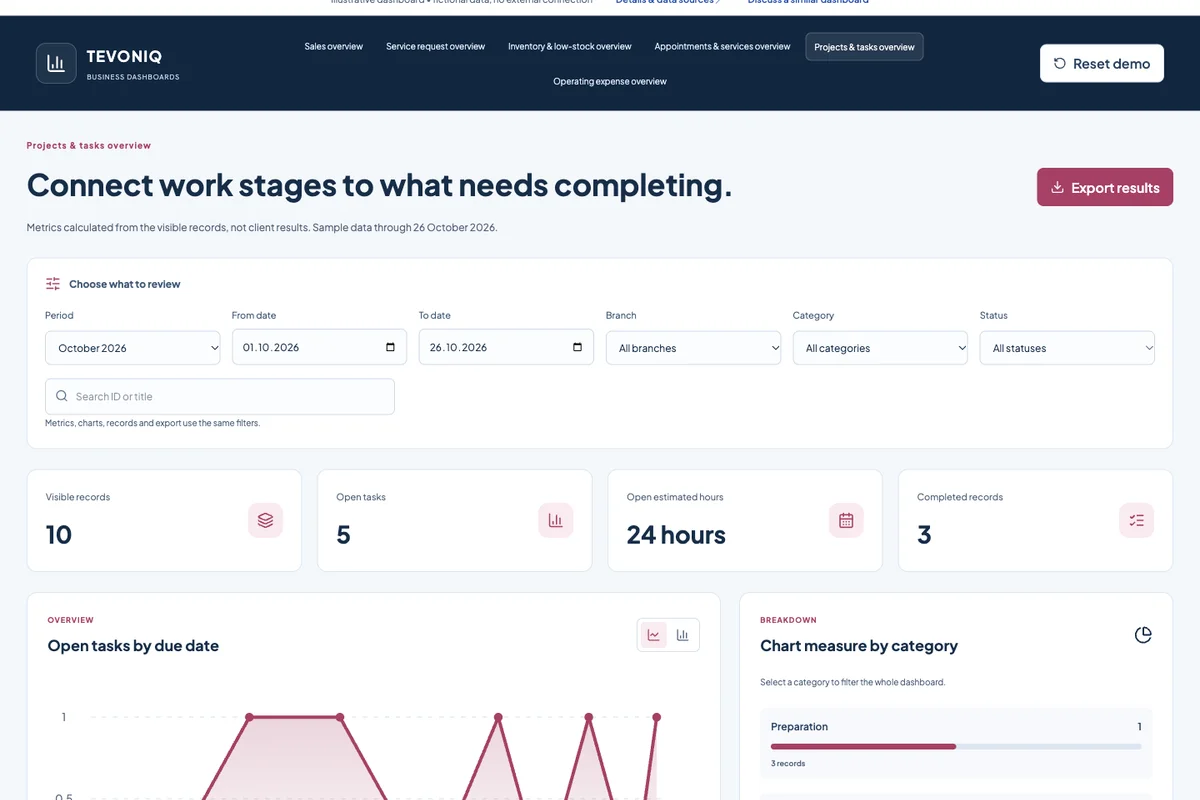Click the Reset demo button
The width and height of the screenshot is (1200, 800).
tap(1102, 63)
